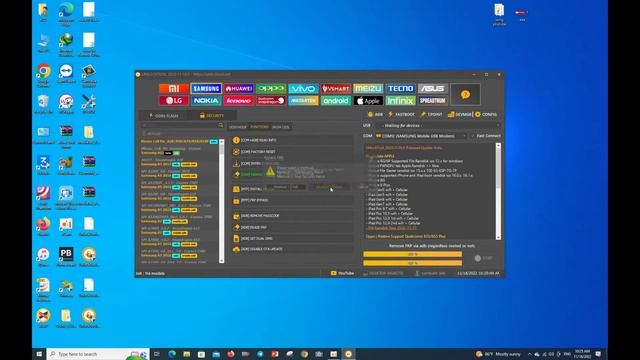
Task: Click the lower orange progress bar
Action: coord(413,263)
